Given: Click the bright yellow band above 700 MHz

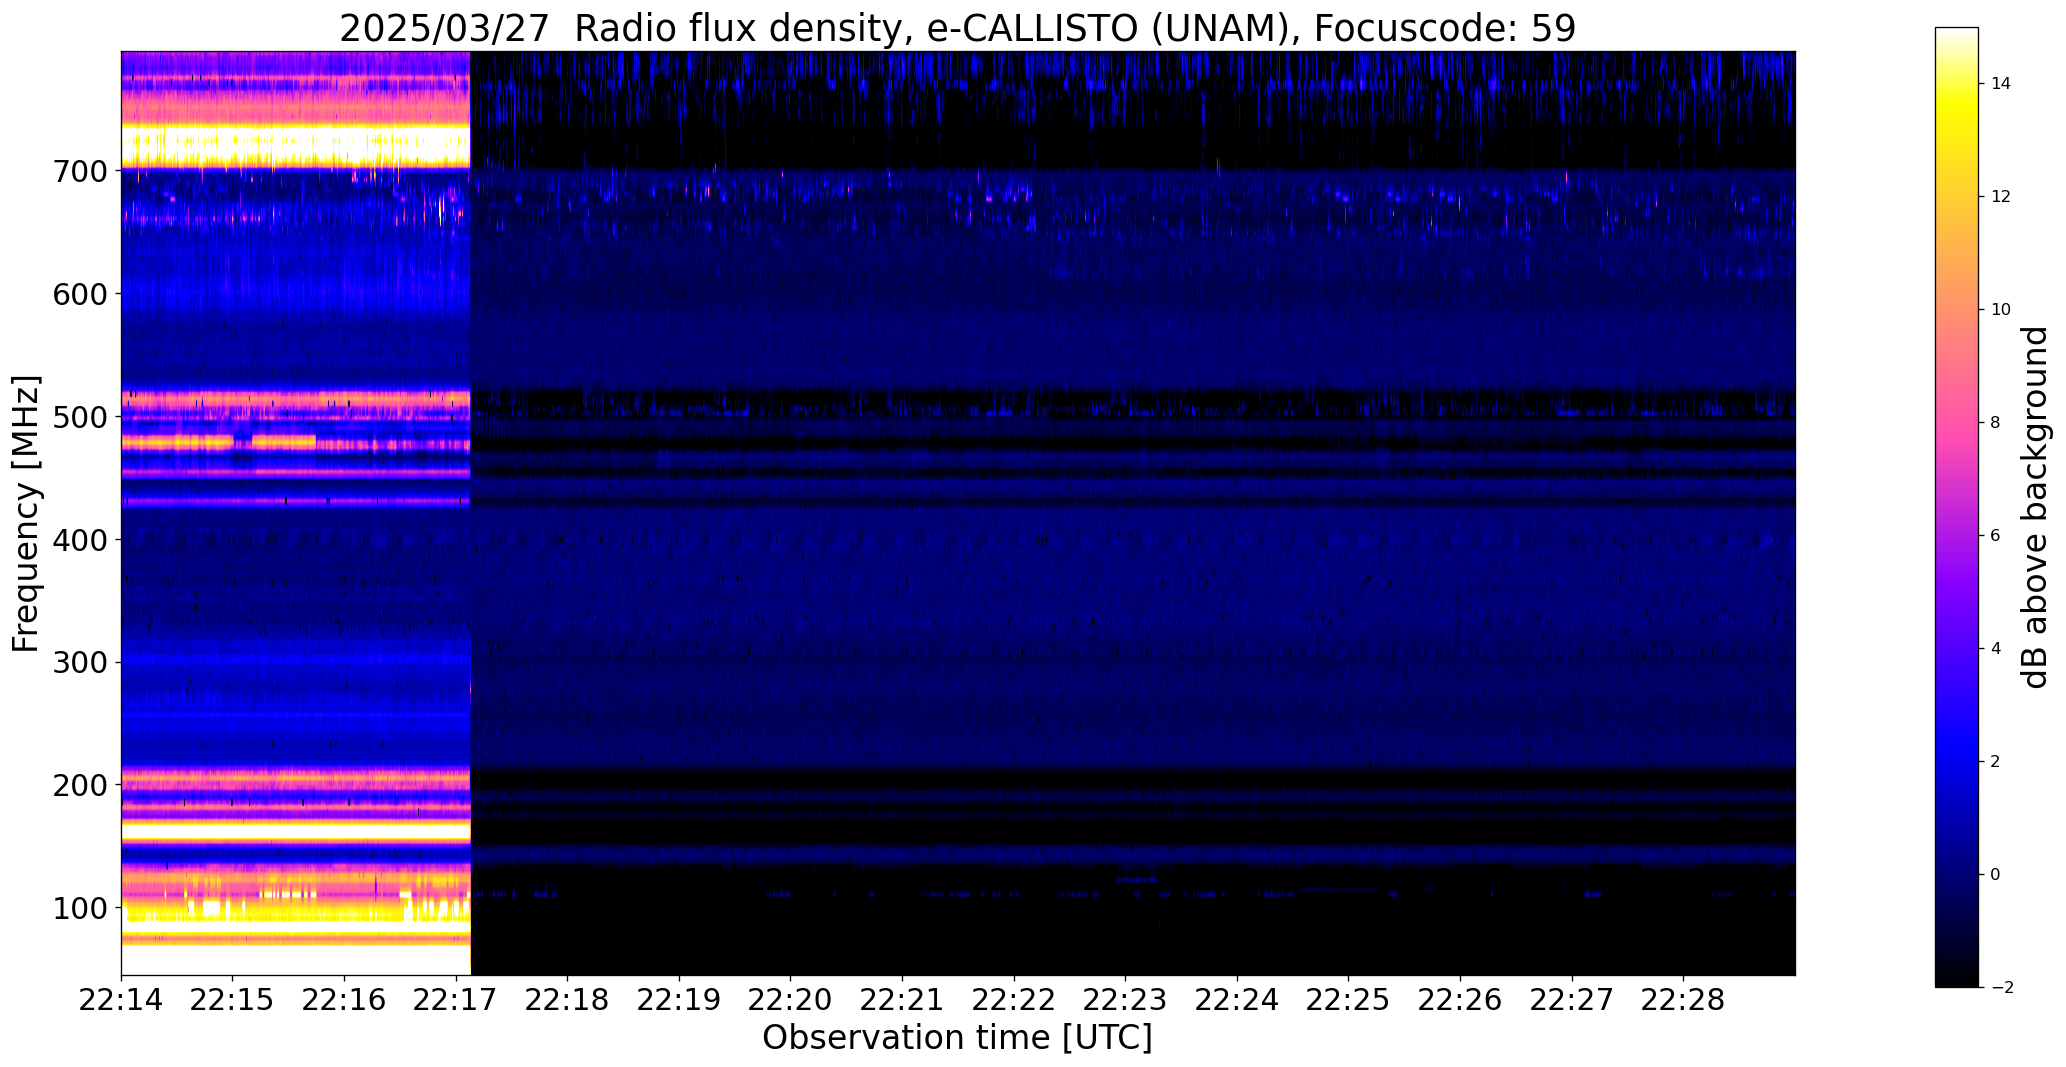Looking at the screenshot, I should 295,146.
